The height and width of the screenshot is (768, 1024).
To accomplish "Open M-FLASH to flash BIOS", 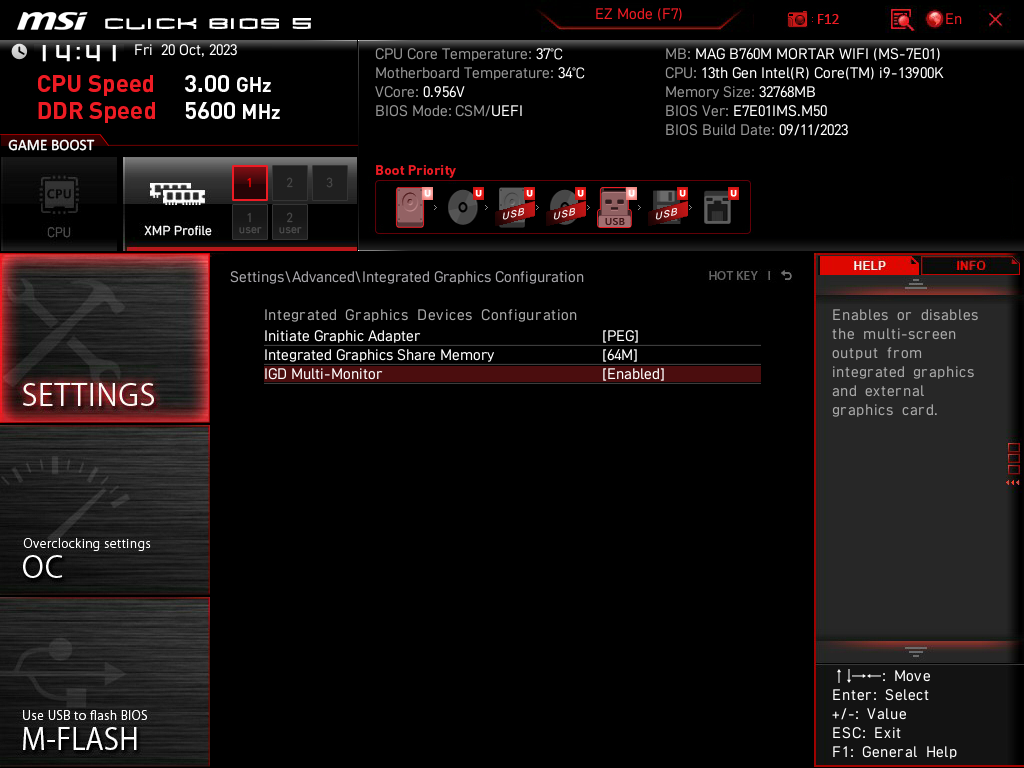I will point(104,682).
